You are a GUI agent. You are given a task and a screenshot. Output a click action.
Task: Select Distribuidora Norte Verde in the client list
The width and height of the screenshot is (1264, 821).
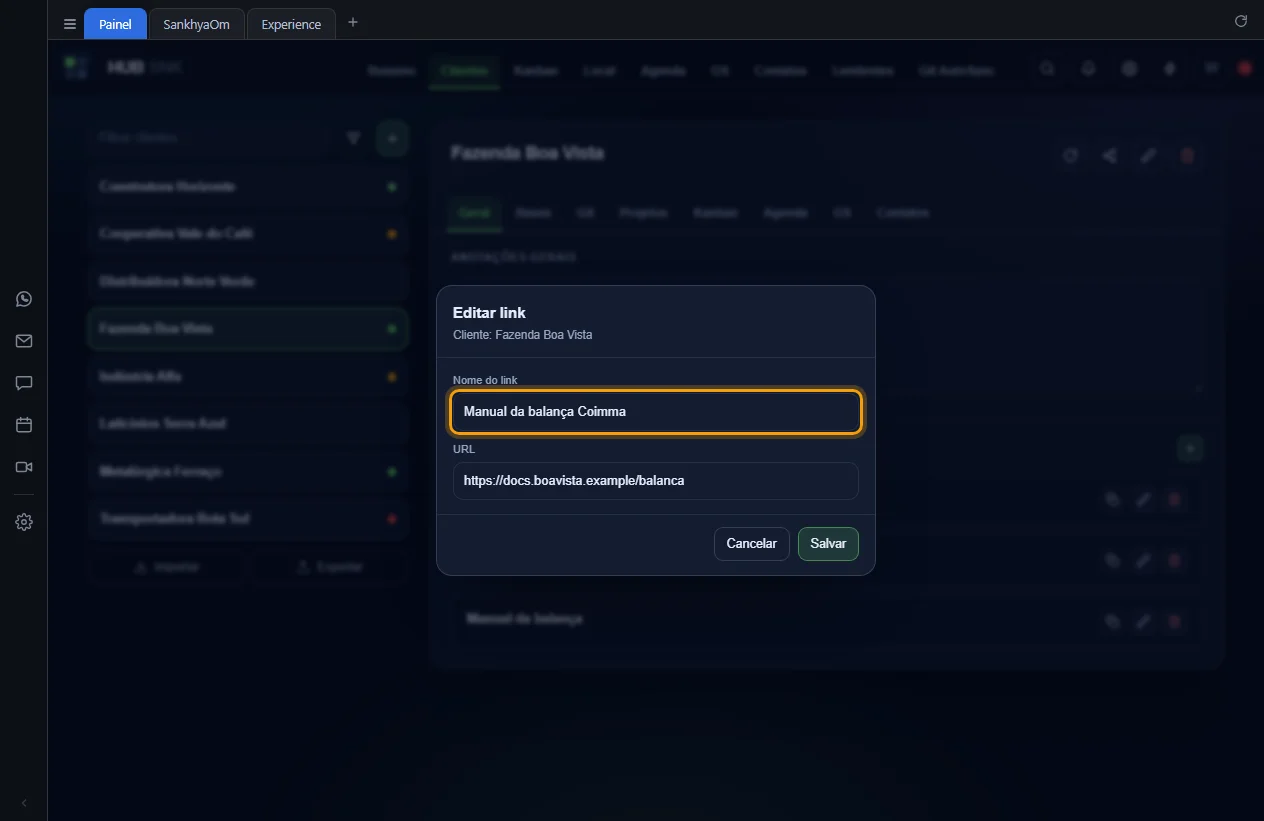click(248, 282)
